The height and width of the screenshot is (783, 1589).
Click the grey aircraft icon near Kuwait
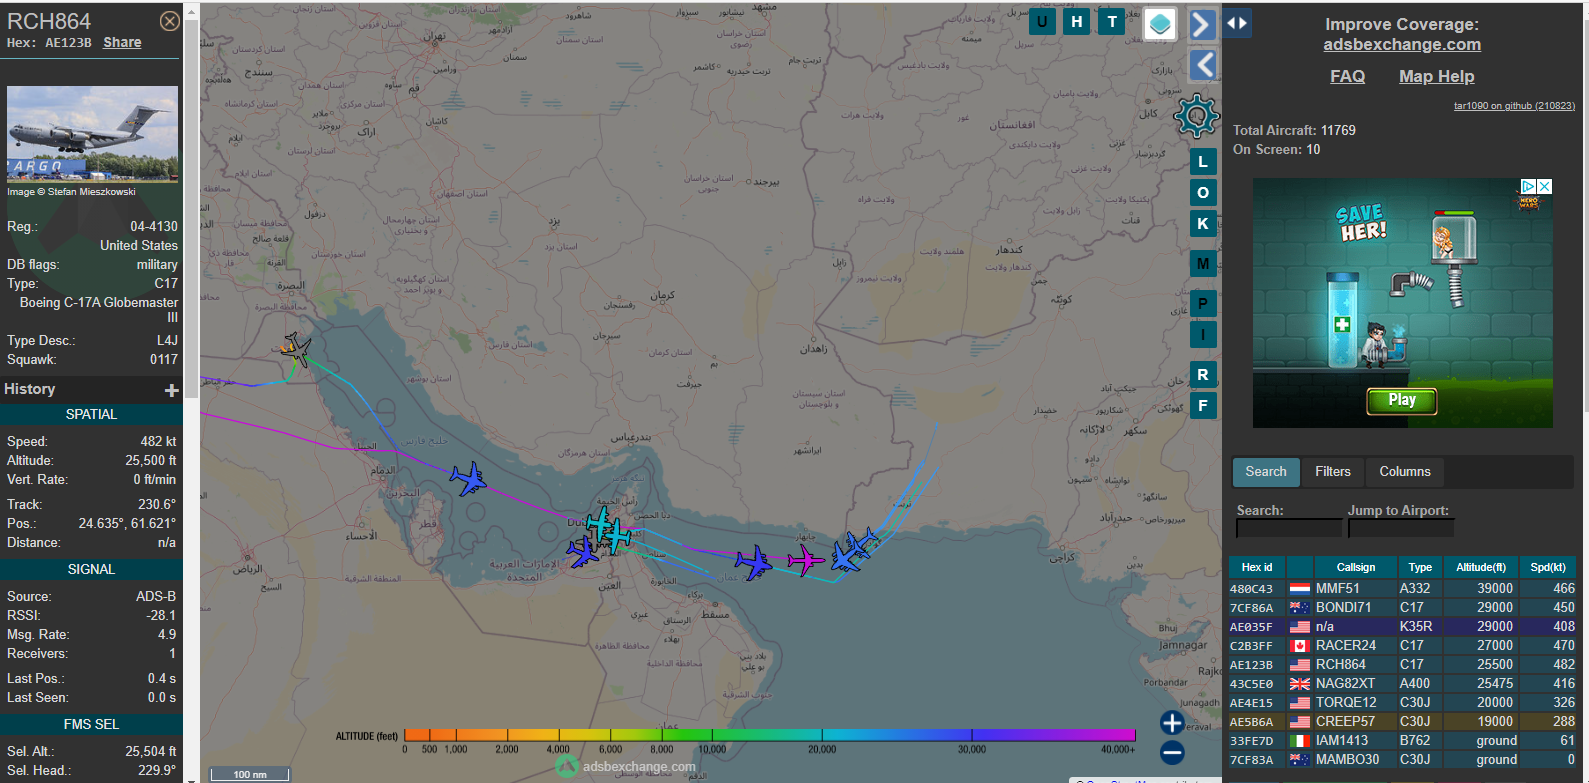(x=296, y=349)
